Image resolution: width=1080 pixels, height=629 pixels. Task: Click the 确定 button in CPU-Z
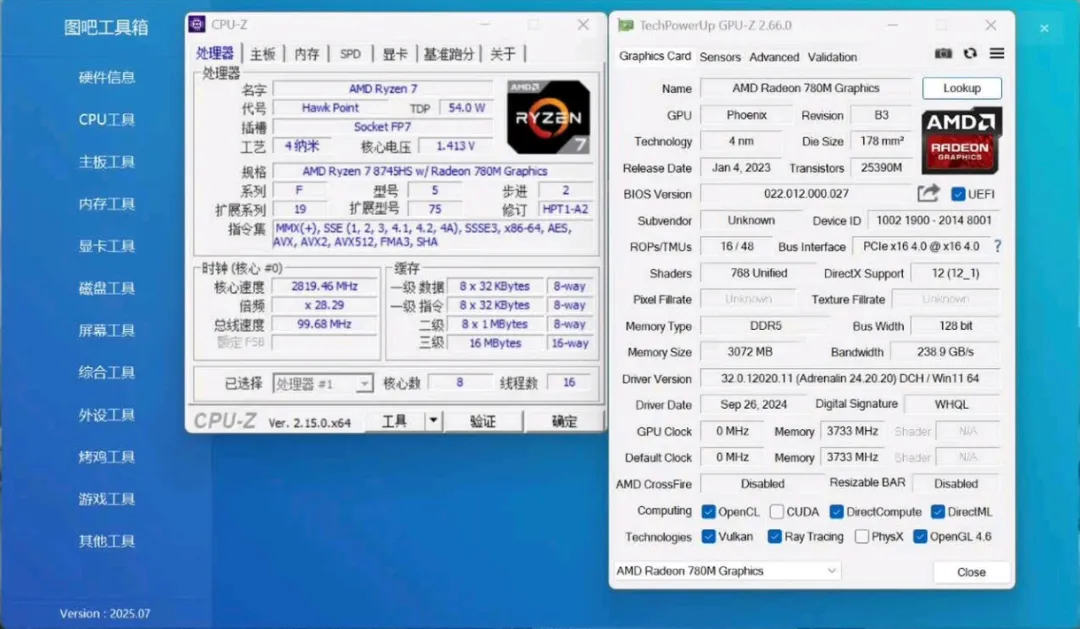pyautogui.click(x=564, y=420)
